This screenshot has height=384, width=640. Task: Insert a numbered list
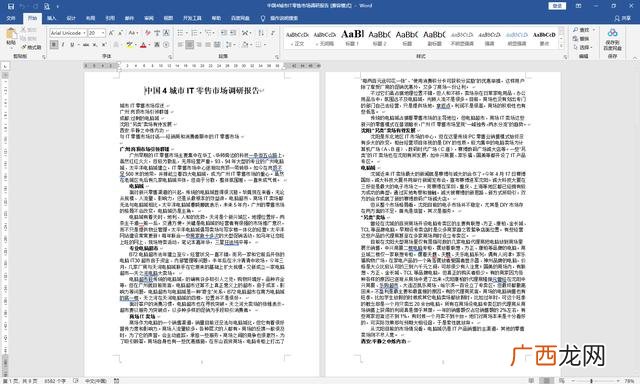pyautogui.click(x=195, y=33)
